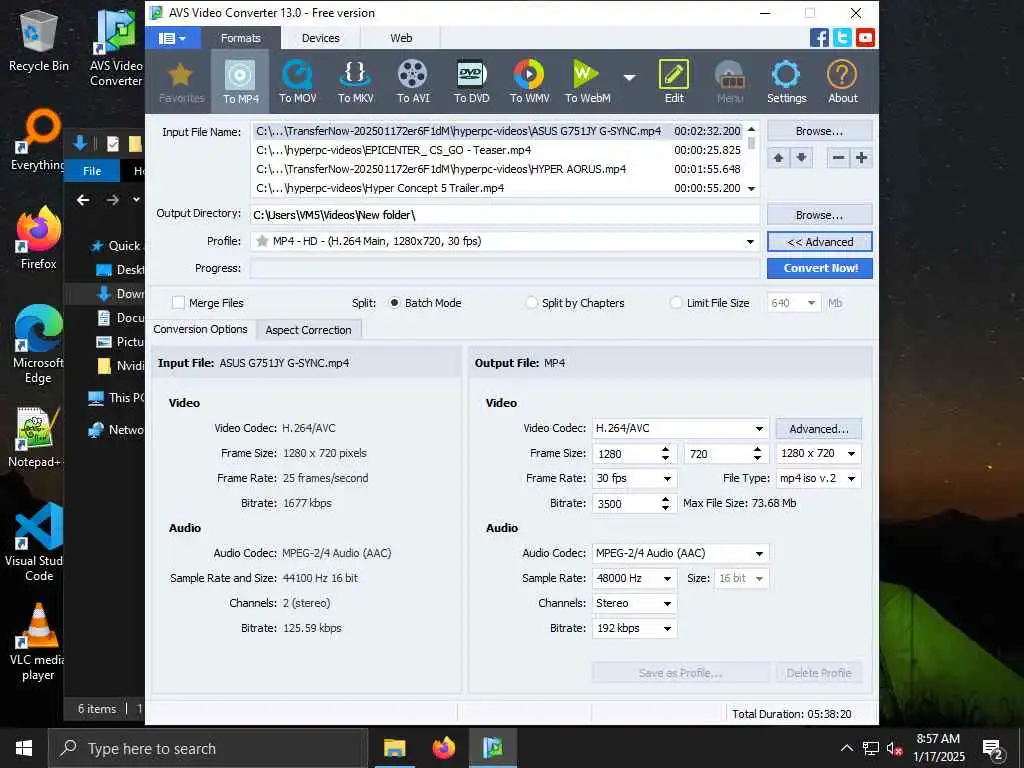Select Split by Chapters option
Viewport: 1024px width, 768px height.
tap(532, 302)
